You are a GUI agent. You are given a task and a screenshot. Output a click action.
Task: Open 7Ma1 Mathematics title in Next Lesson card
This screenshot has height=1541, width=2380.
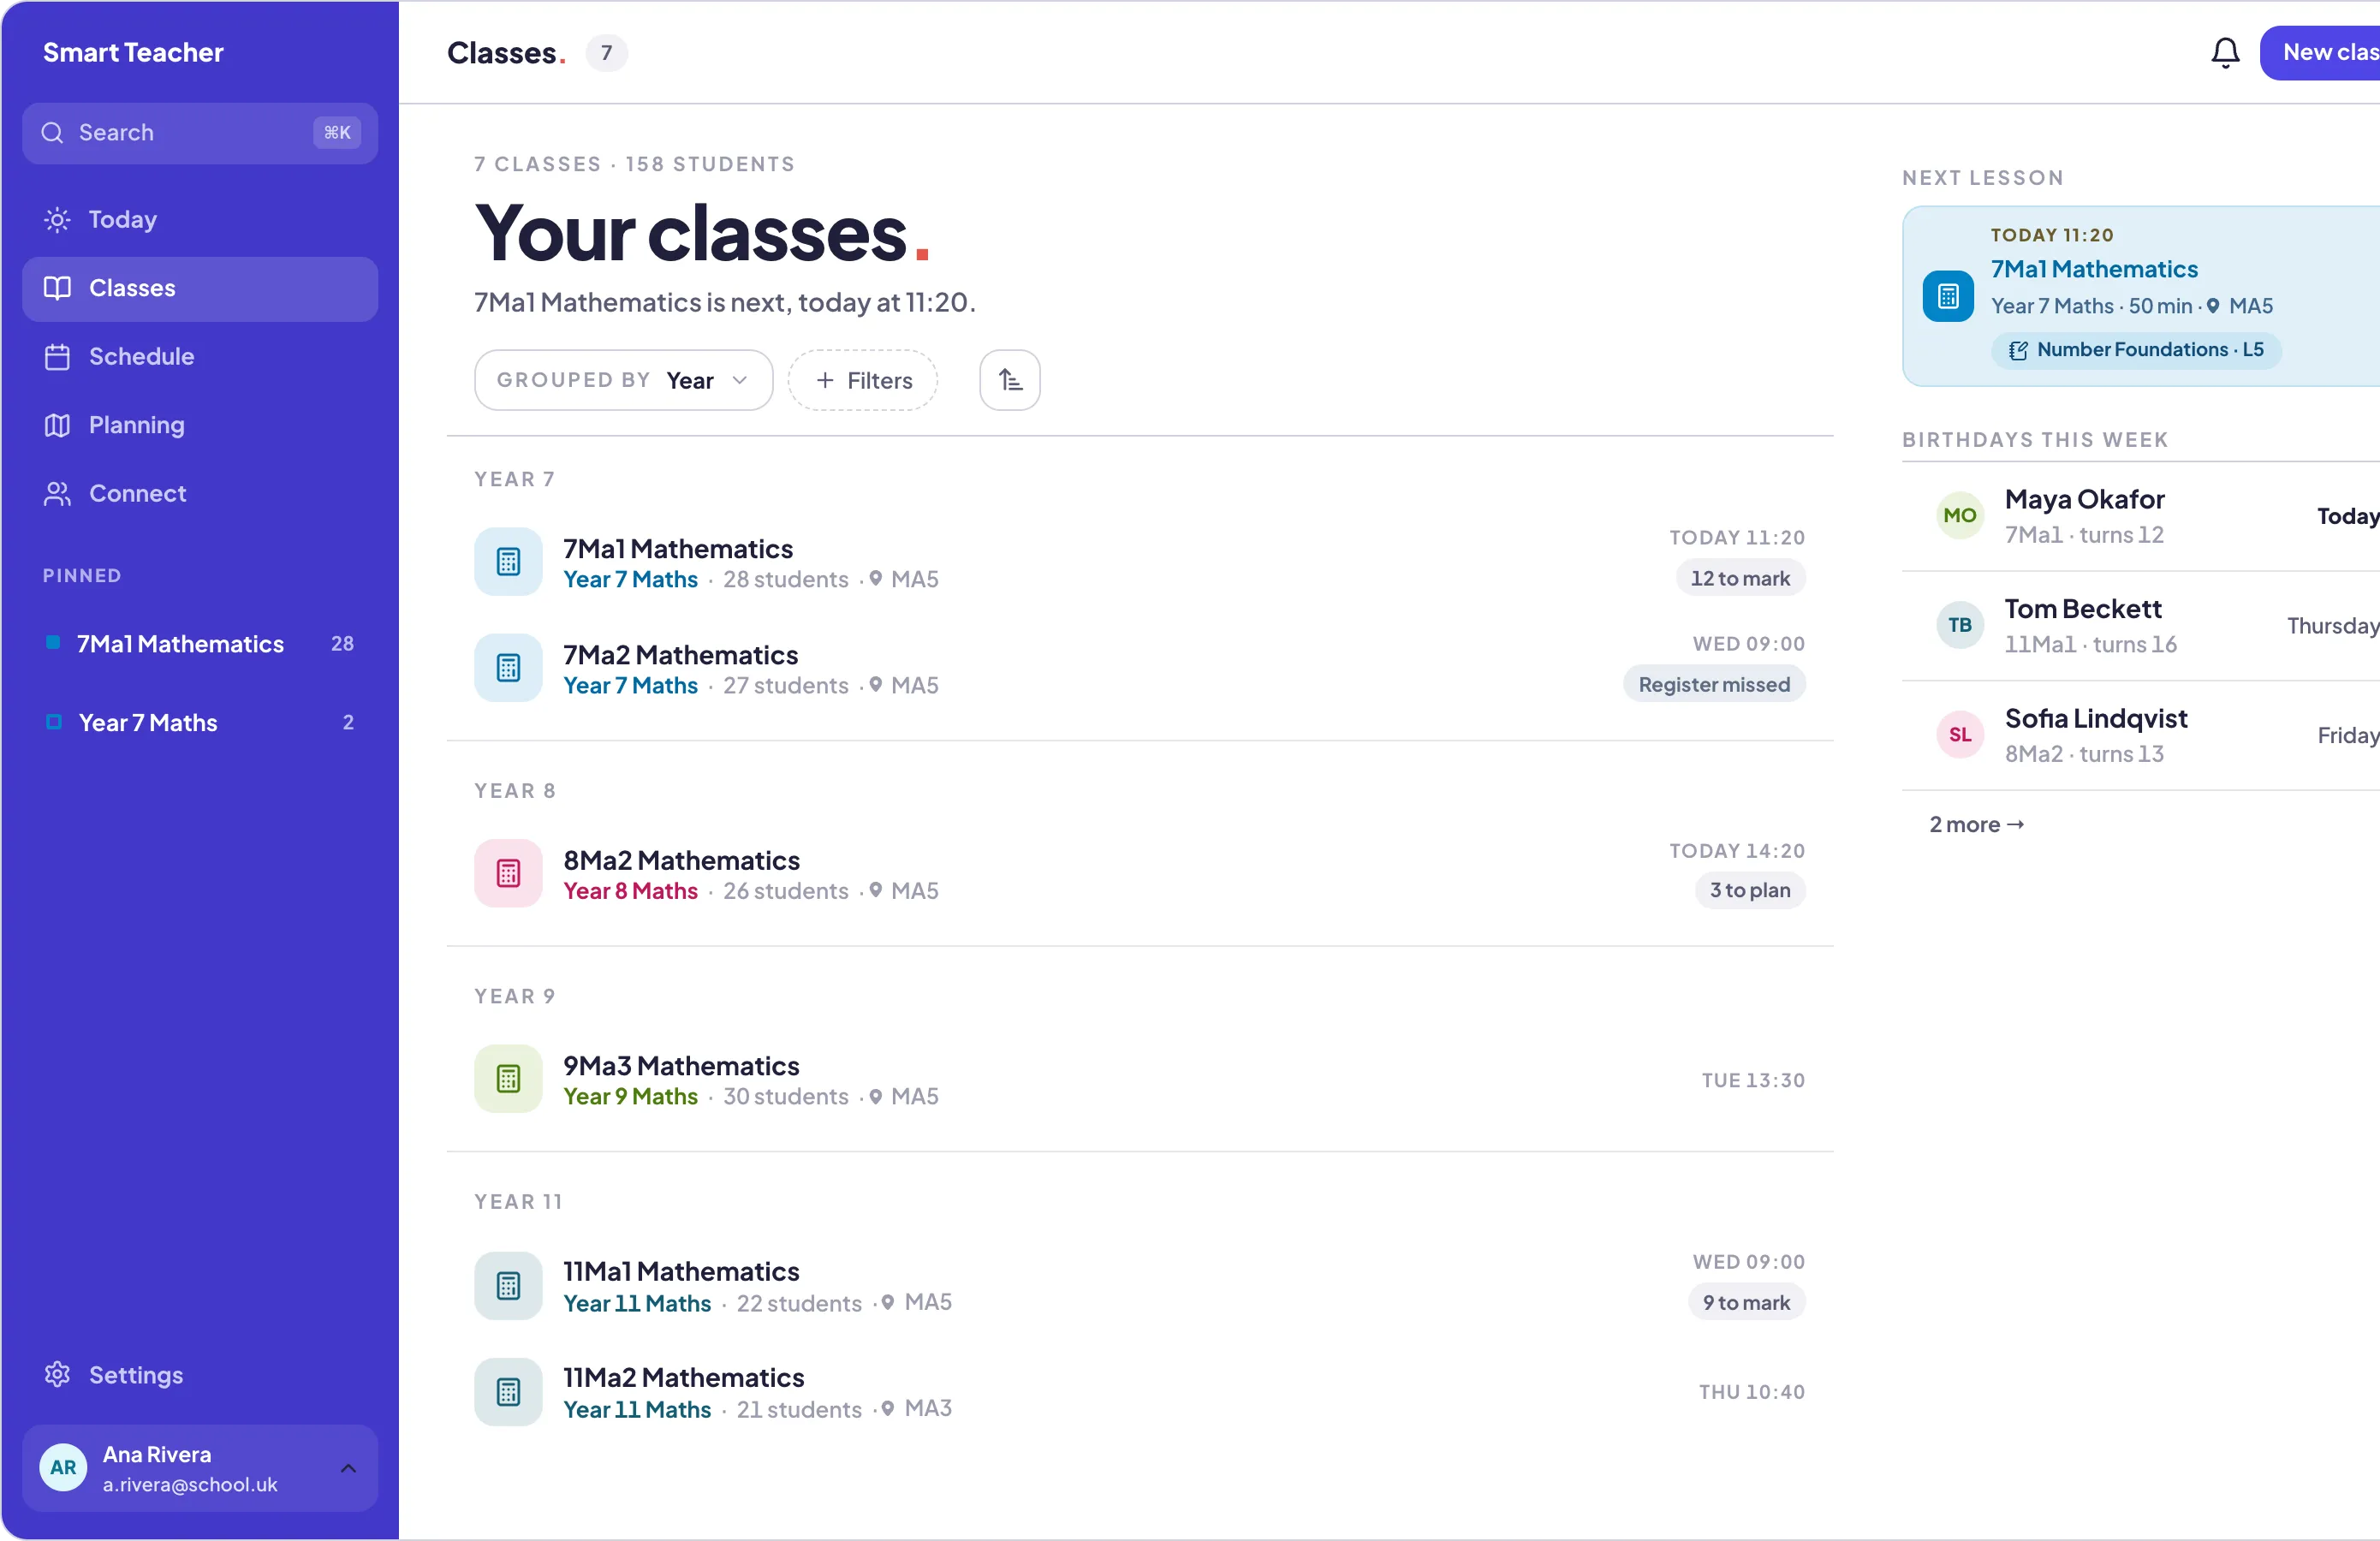pos(2093,269)
